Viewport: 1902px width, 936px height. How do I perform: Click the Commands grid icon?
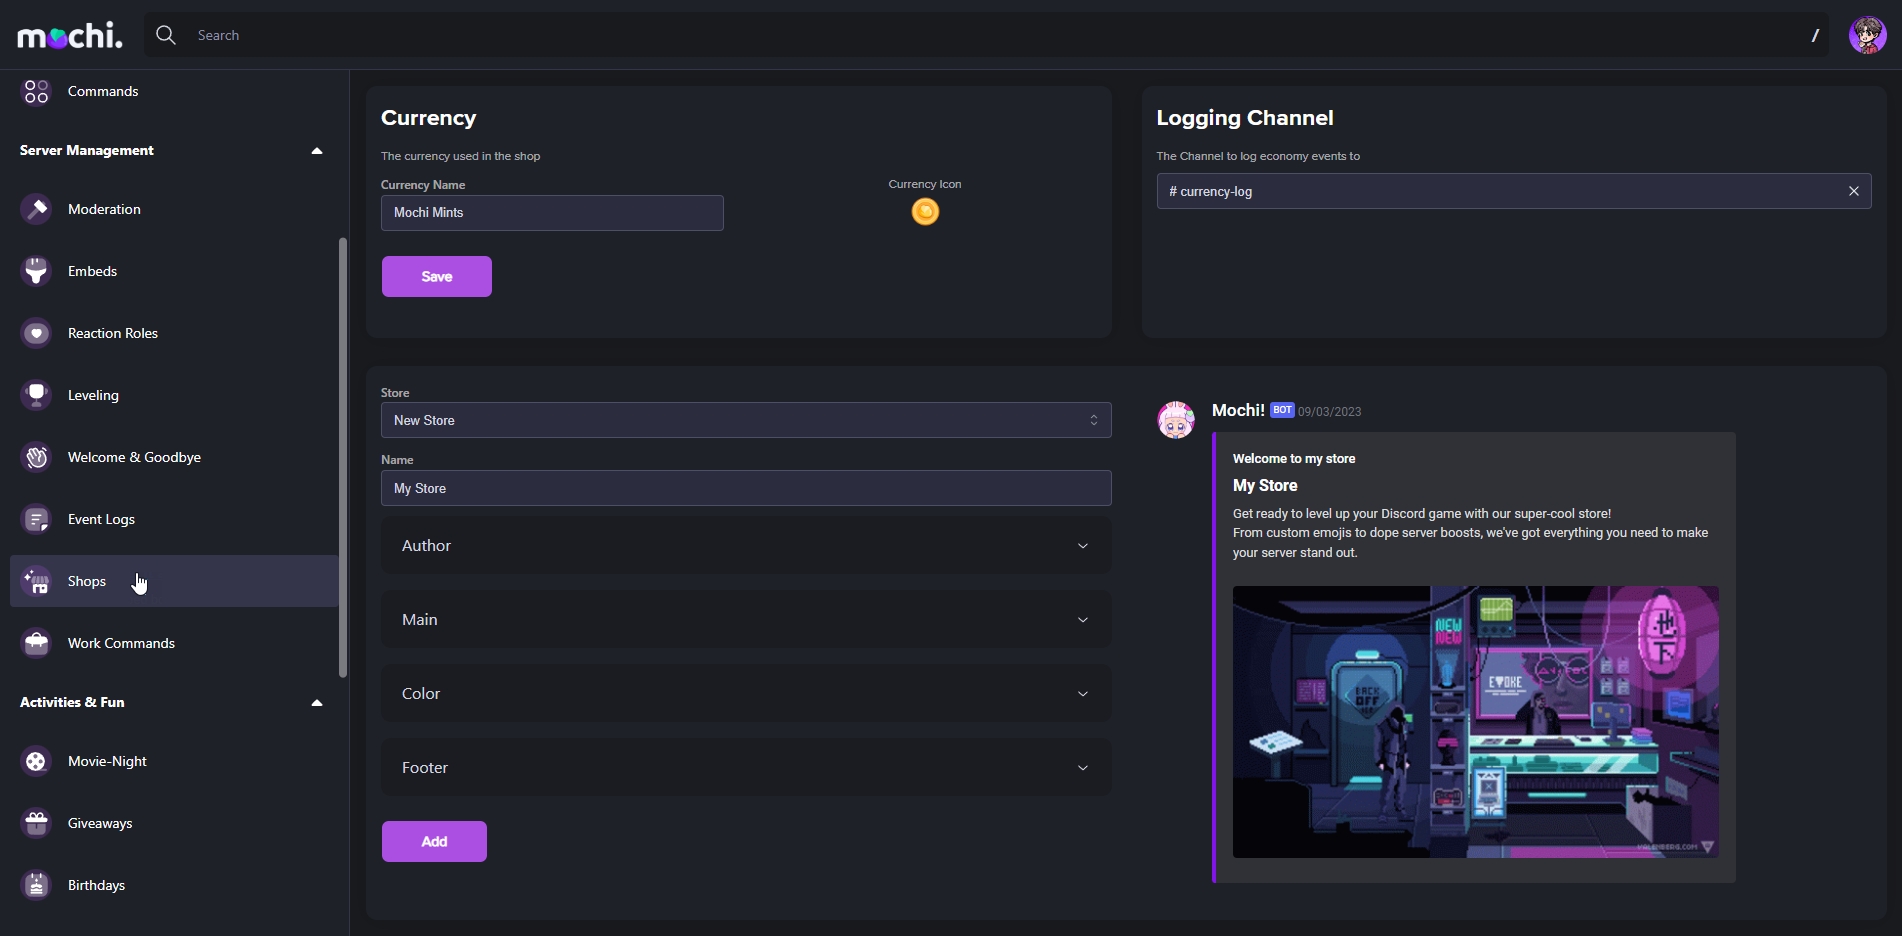point(36,91)
